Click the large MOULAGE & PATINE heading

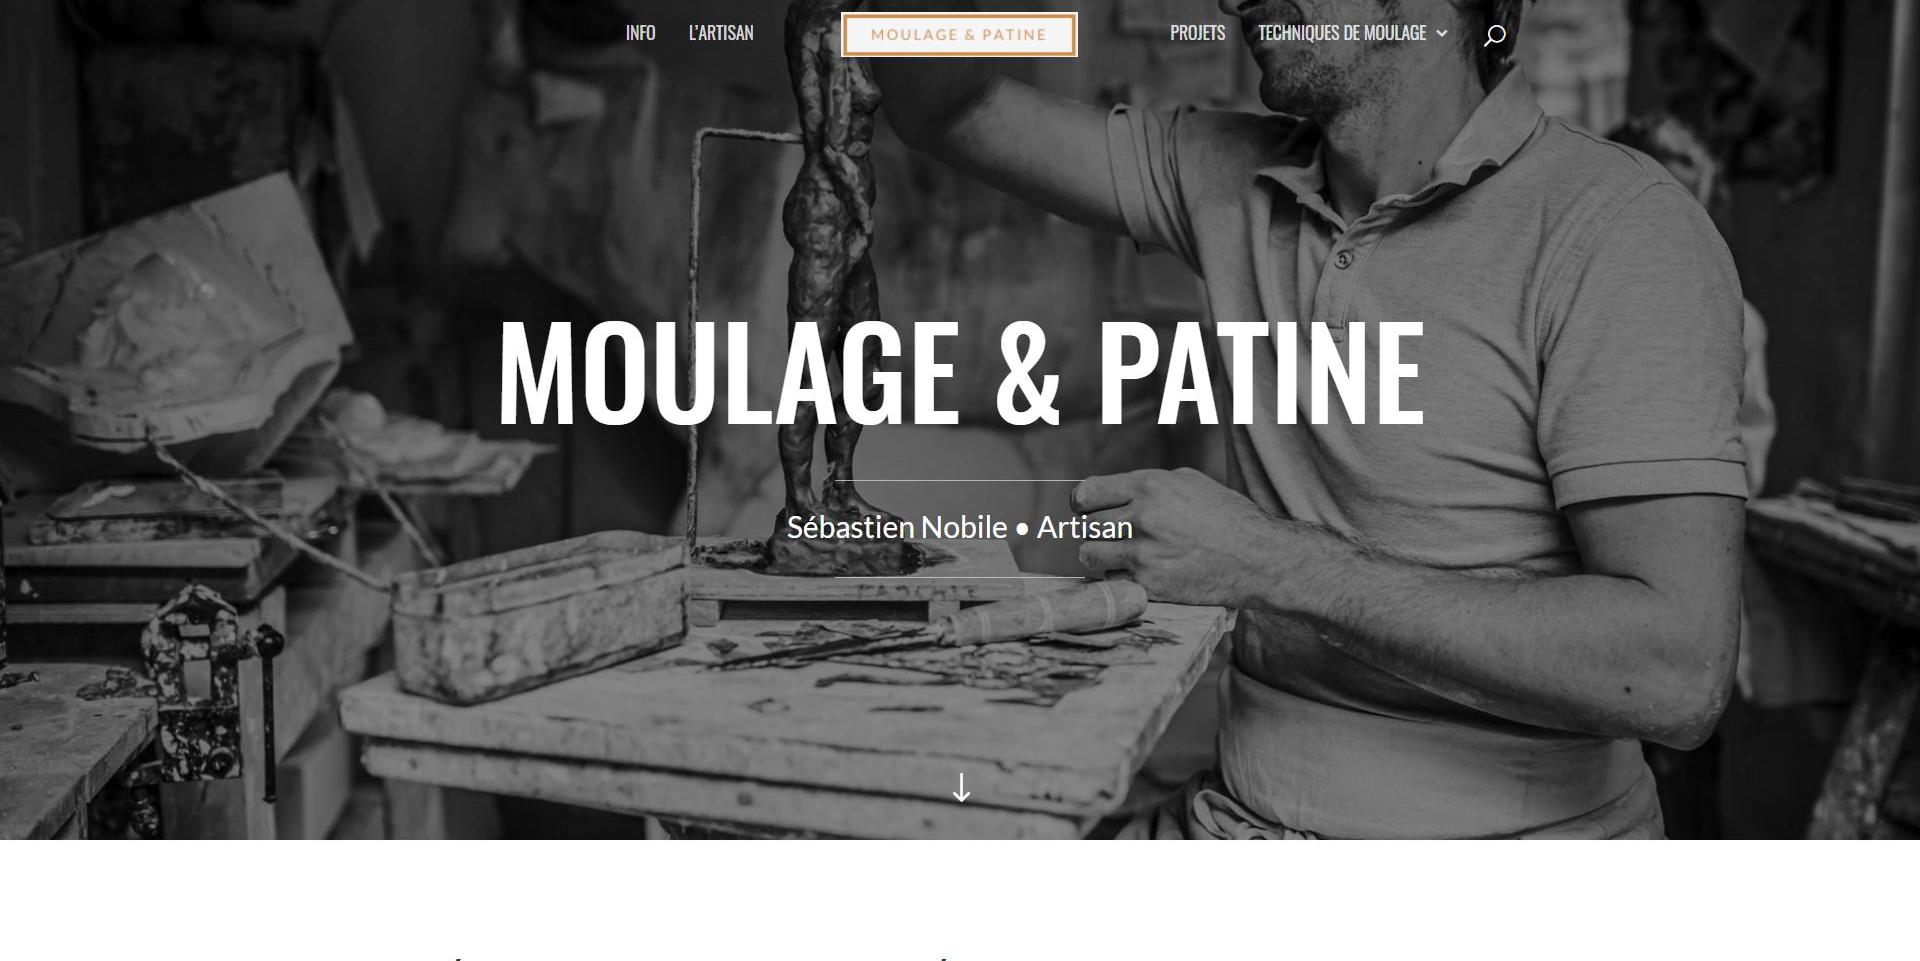point(960,371)
